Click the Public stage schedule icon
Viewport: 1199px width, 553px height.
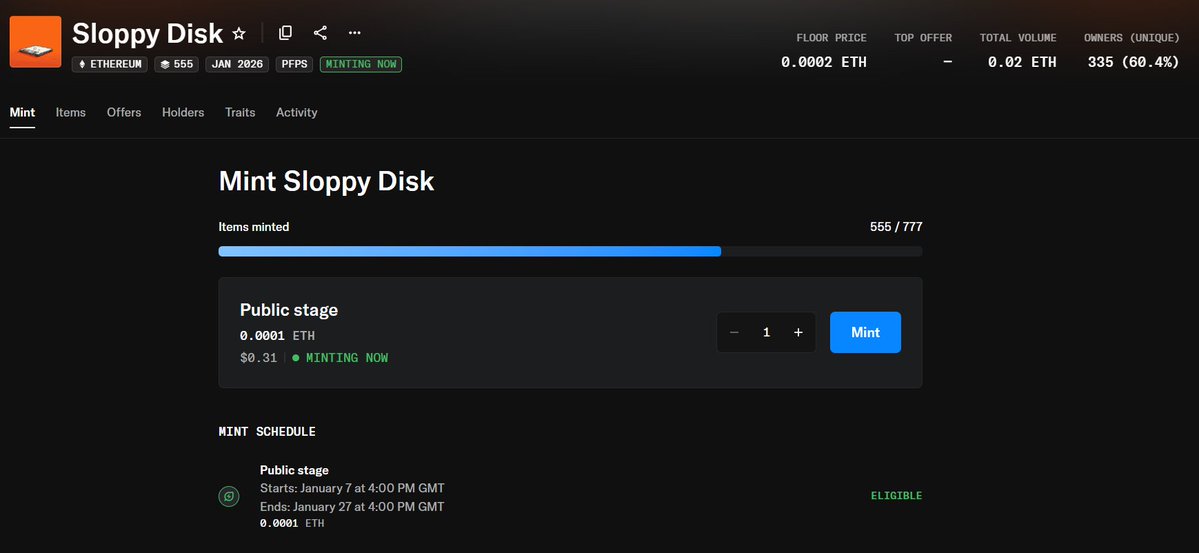click(229, 497)
